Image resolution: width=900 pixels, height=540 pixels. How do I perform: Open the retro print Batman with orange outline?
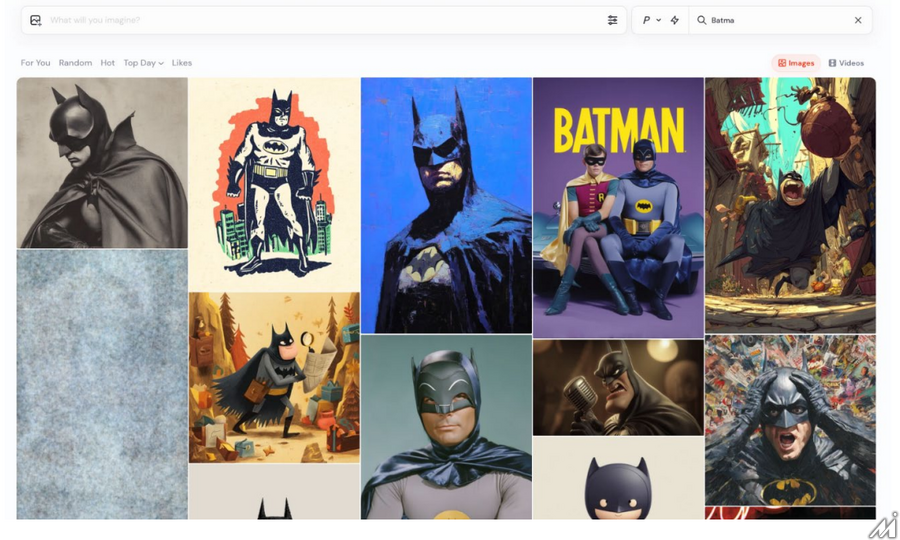click(x=274, y=184)
